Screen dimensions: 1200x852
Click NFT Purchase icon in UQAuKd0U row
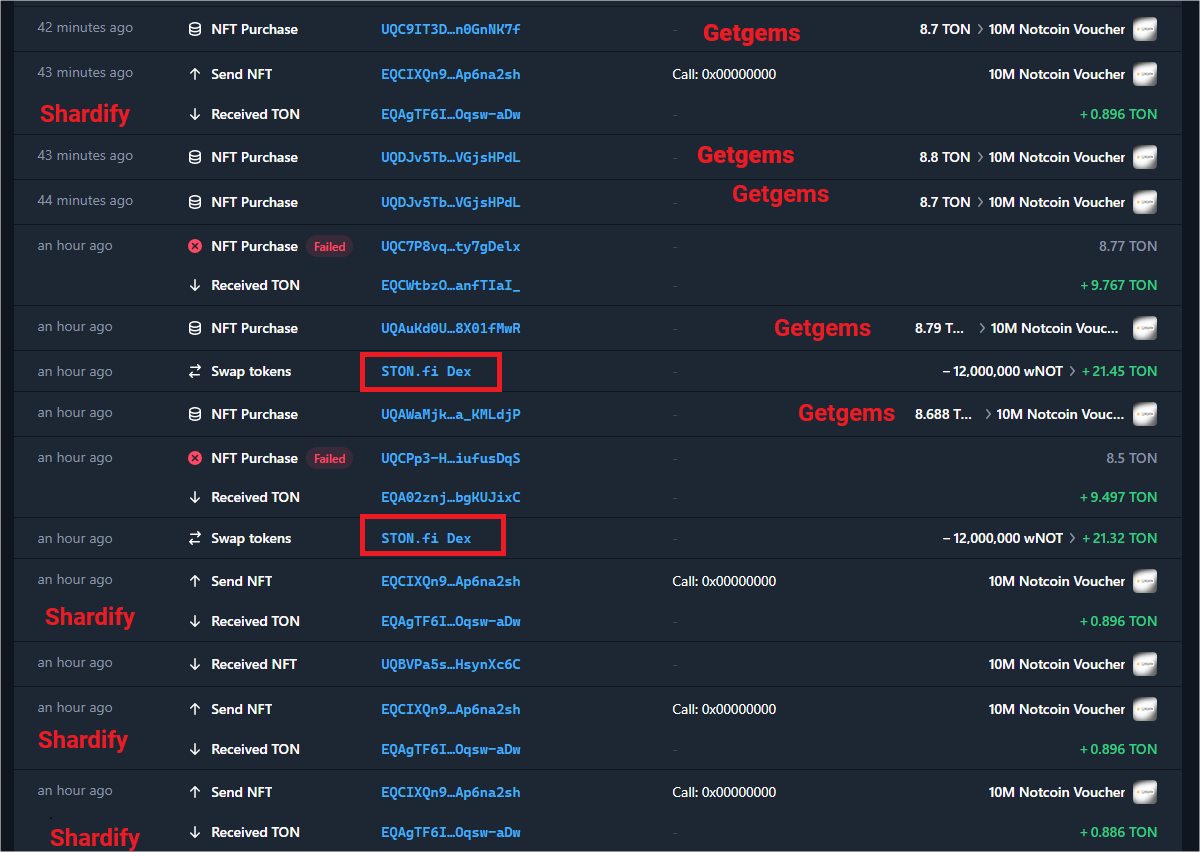click(195, 328)
